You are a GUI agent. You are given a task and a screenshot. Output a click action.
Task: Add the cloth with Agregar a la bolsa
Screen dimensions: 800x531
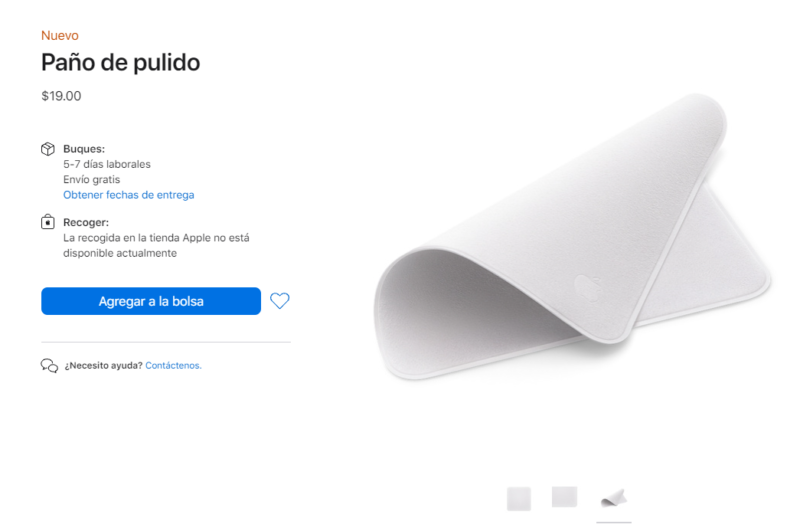pyautogui.click(x=151, y=301)
